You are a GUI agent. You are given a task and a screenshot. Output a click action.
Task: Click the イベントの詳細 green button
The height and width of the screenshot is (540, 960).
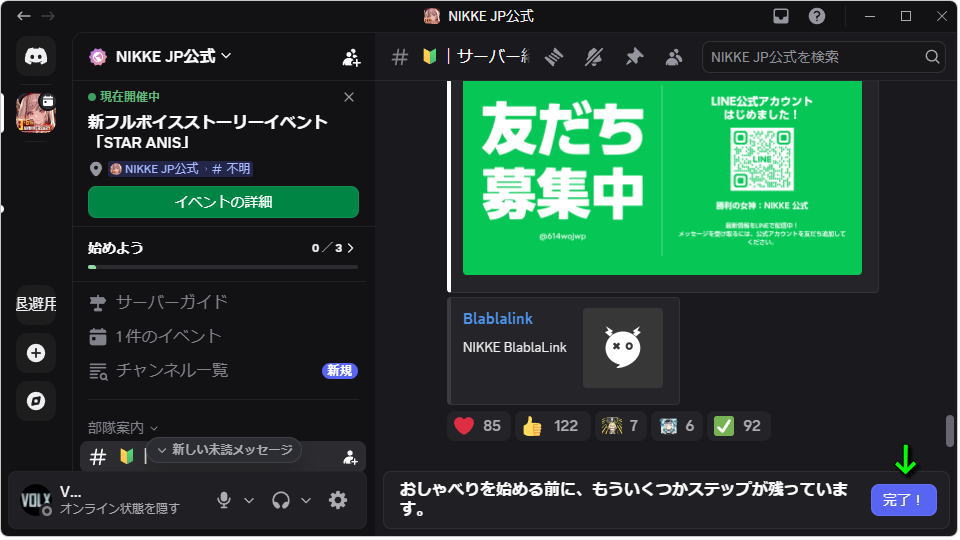(223, 202)
